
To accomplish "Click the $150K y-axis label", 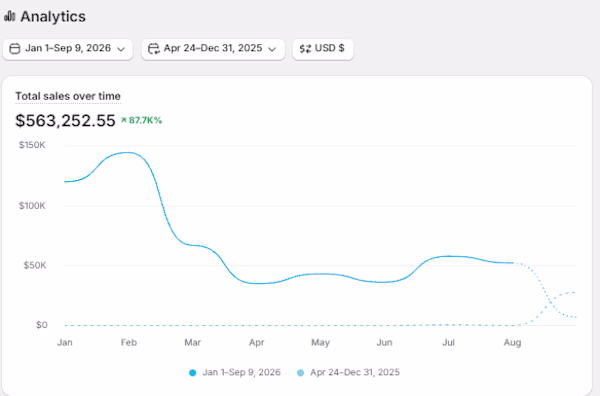I will coord(32,145).
